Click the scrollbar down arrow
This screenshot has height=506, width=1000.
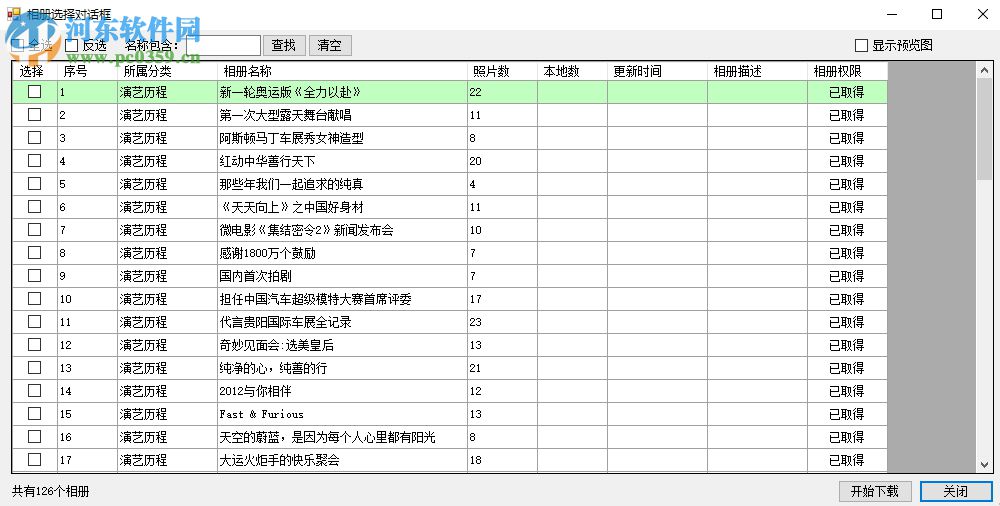tap(983, 465)
